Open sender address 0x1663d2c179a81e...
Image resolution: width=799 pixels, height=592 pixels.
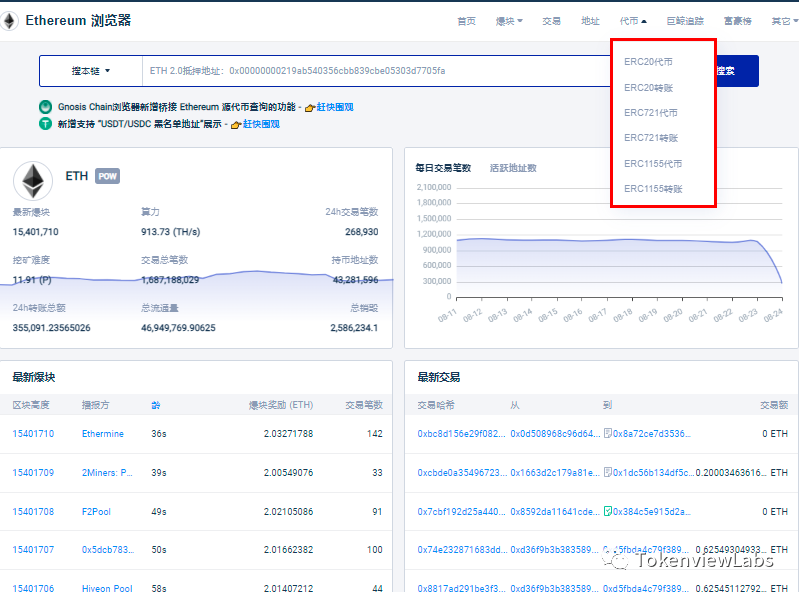pos(555,472)
